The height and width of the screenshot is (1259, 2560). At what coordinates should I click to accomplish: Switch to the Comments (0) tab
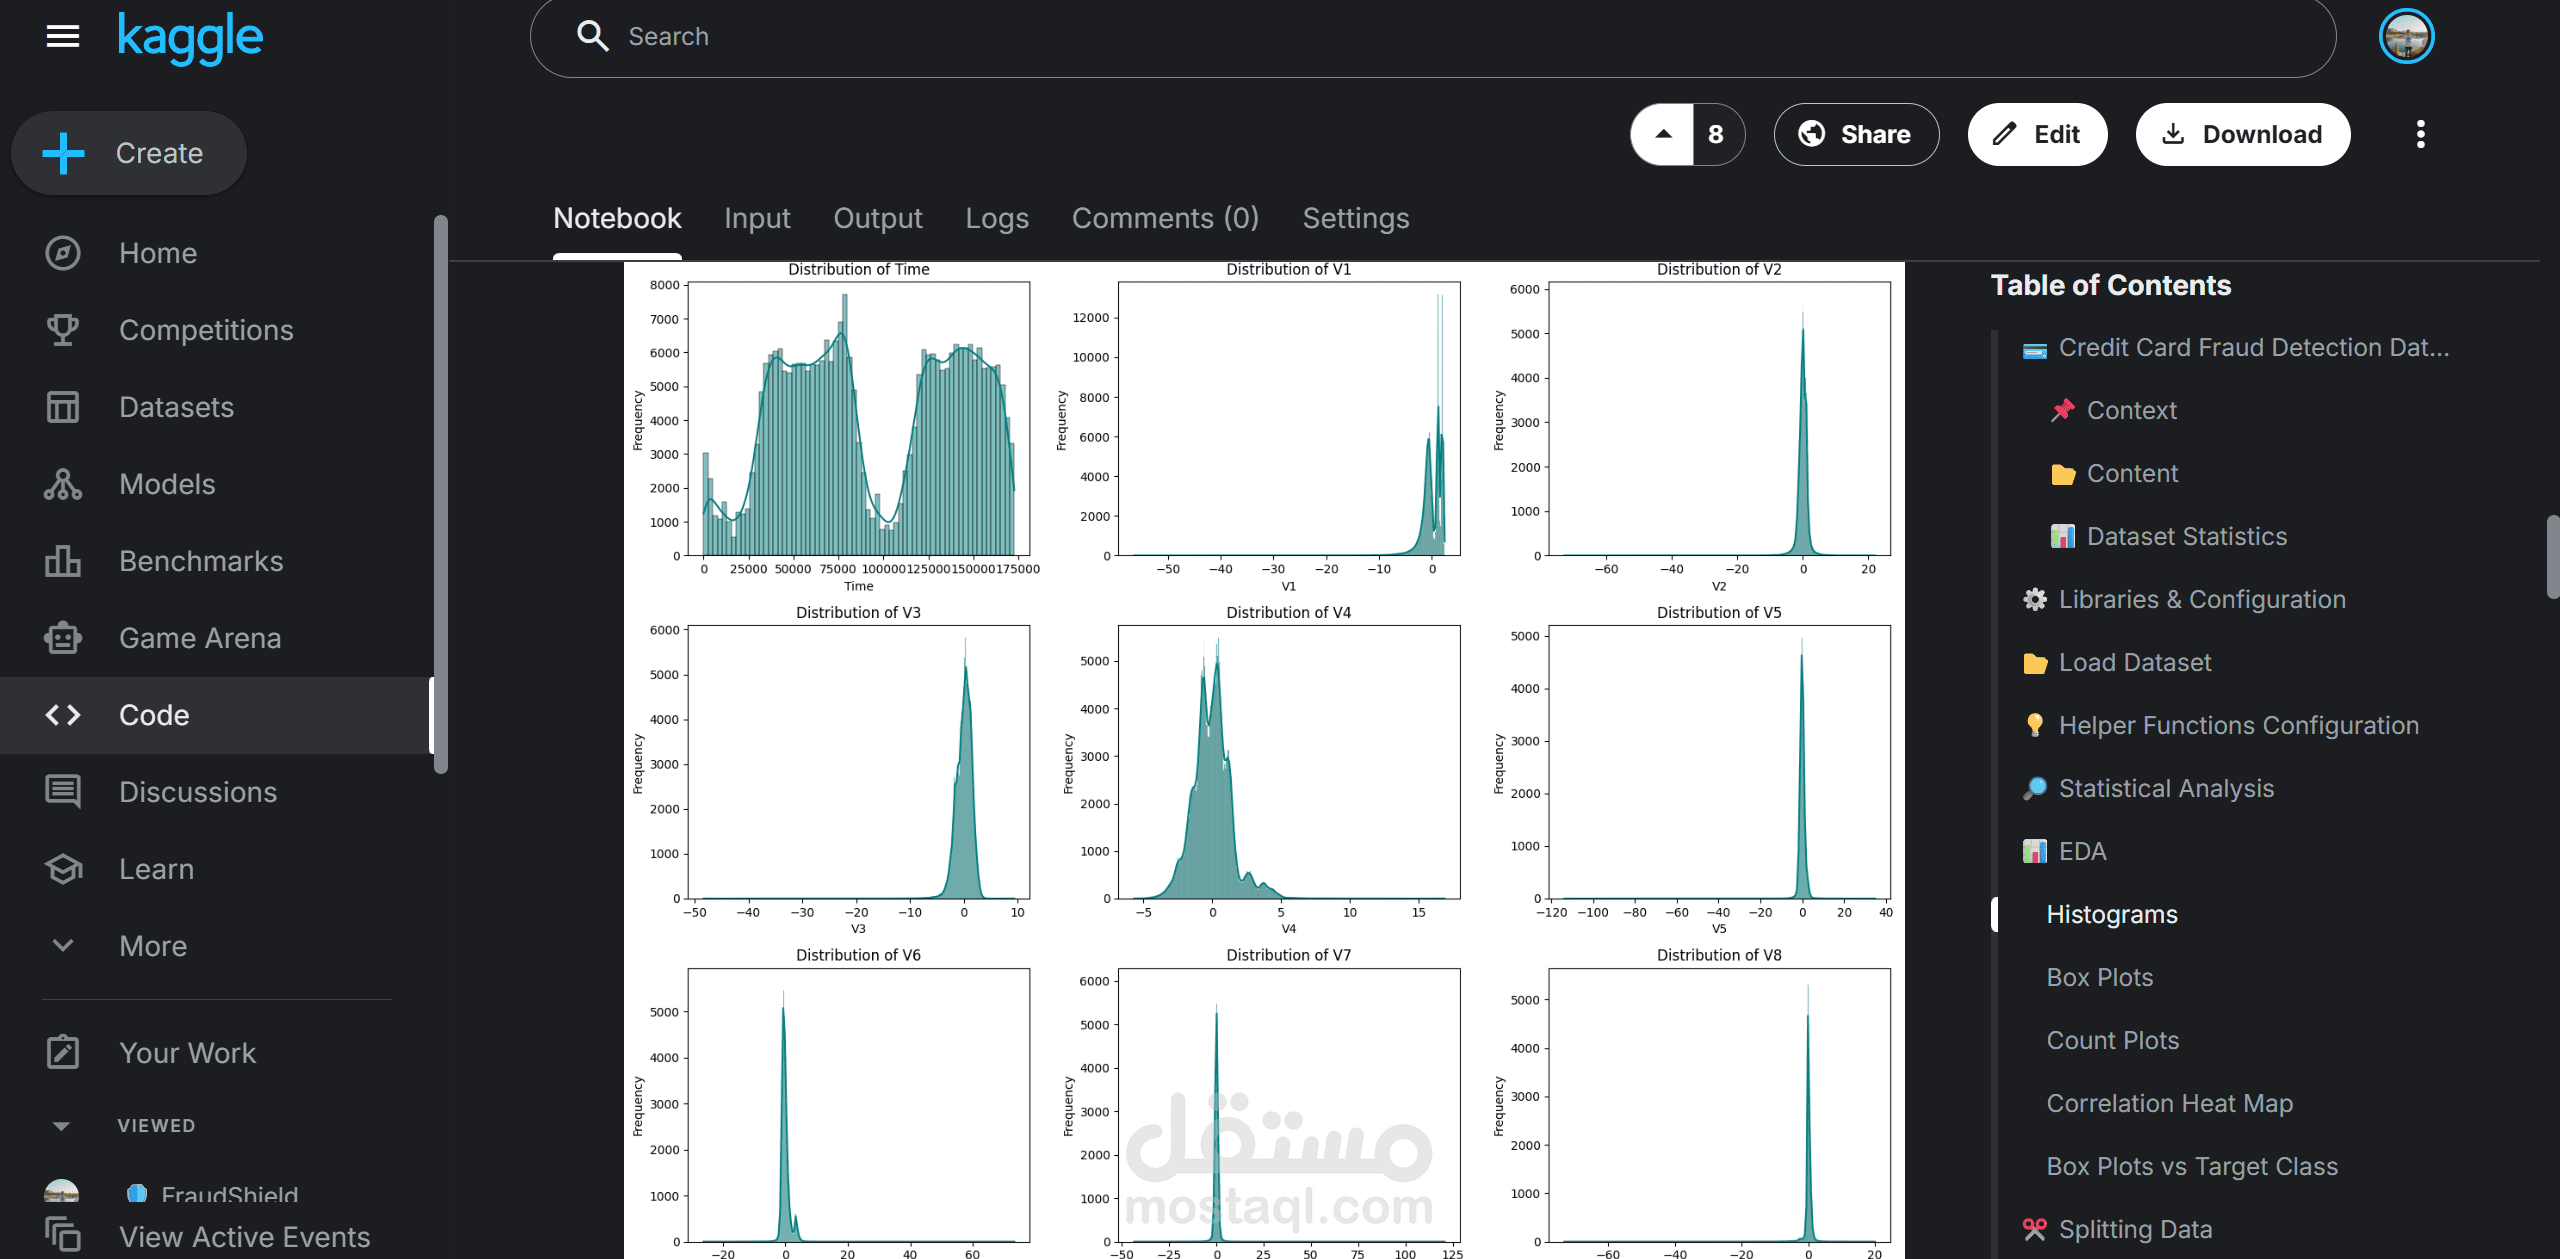pyautogui.click(x=1165, y=218)
